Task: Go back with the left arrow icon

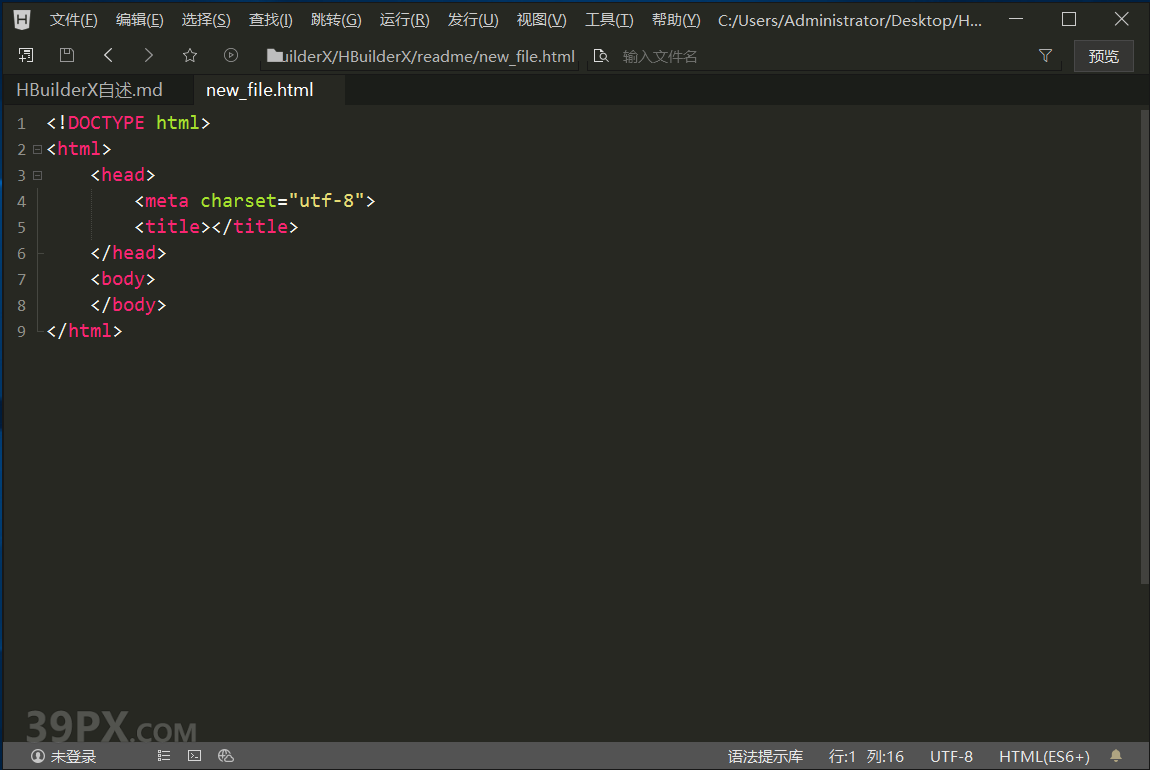Action: [108, 56]
